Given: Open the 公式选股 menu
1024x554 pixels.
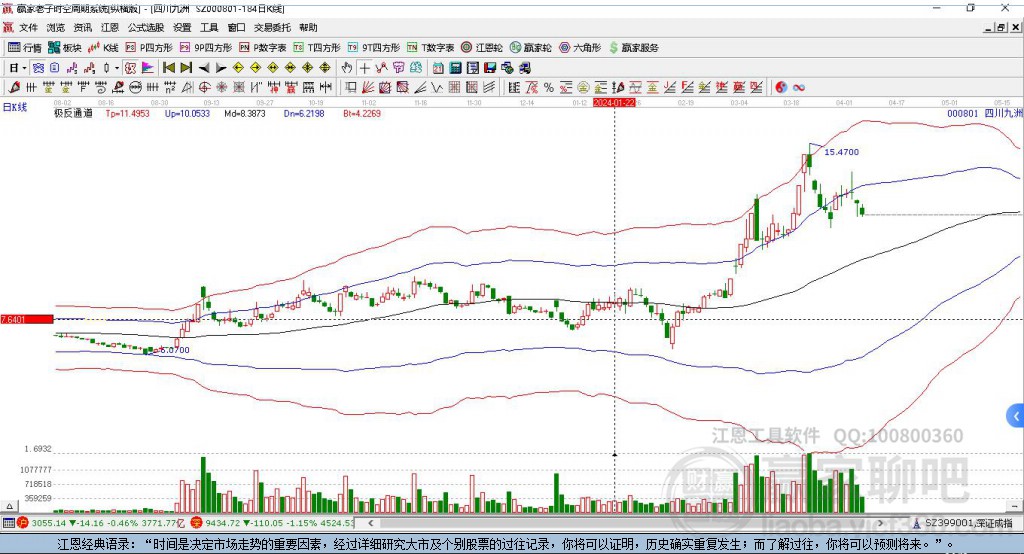Looking at the screenshot, I should (x=146, y=27).
